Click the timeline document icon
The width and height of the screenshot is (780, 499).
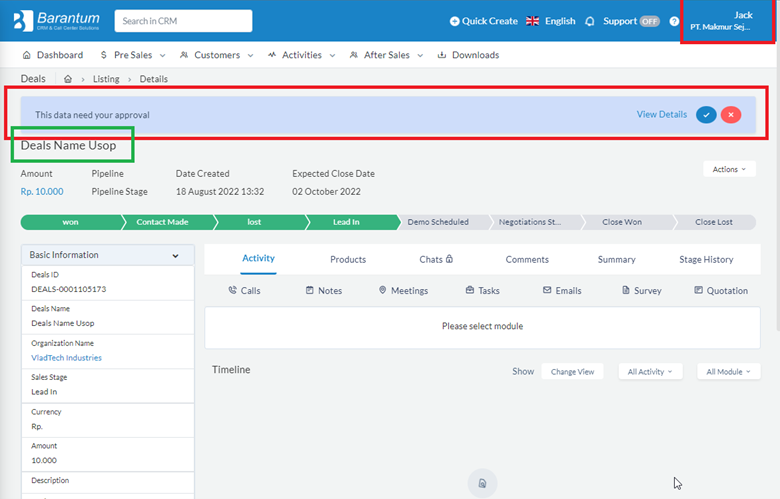pyautogui.click(x=482, y=483)
